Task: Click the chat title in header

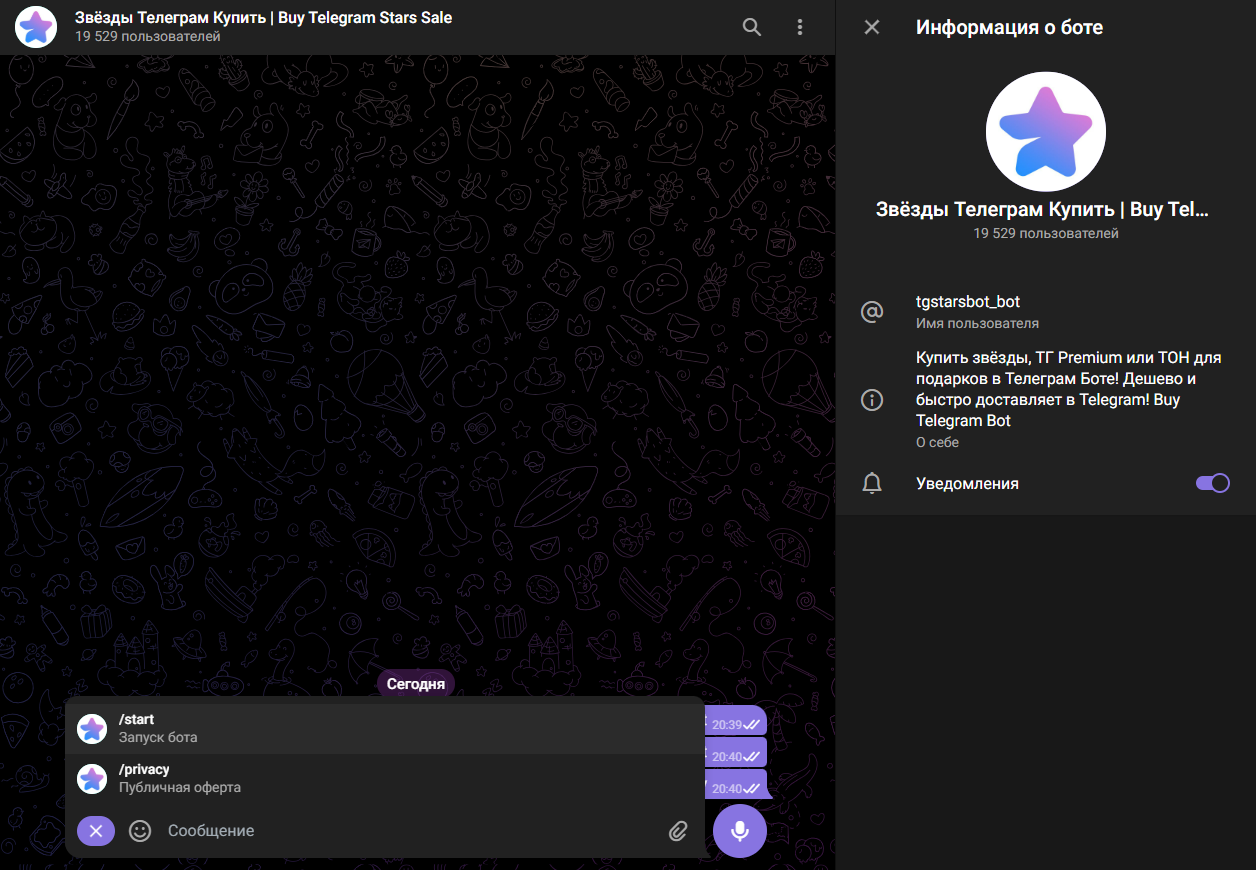Action: coord(263,18)
